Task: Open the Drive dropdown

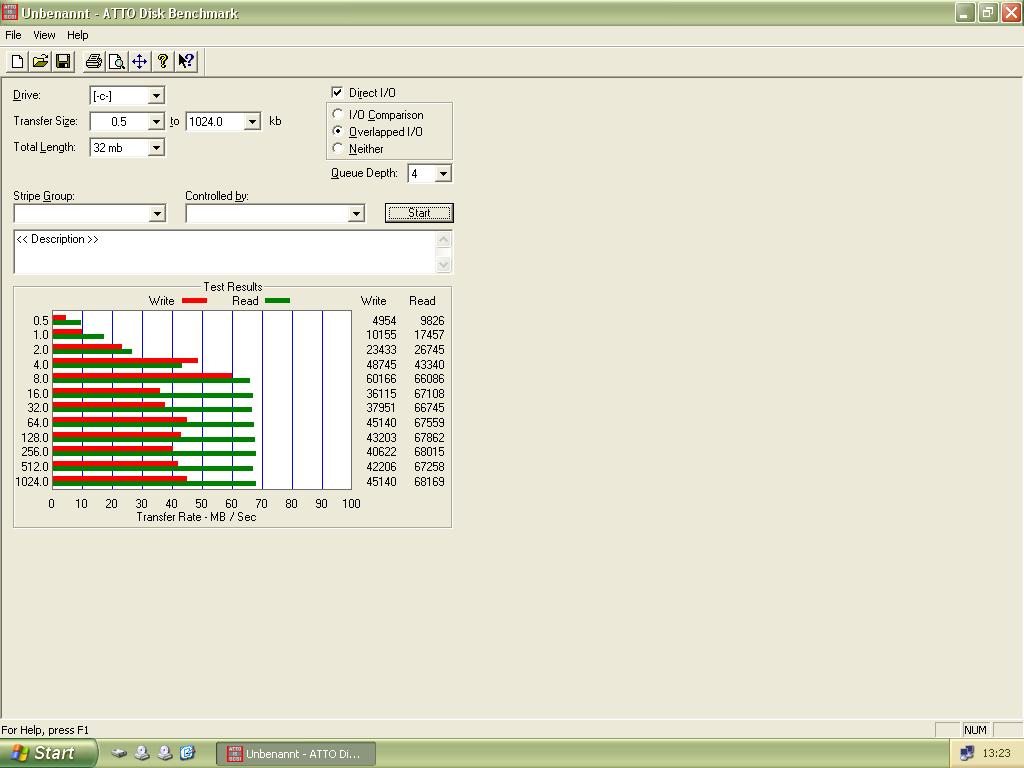Action: [x=156, y=96]
